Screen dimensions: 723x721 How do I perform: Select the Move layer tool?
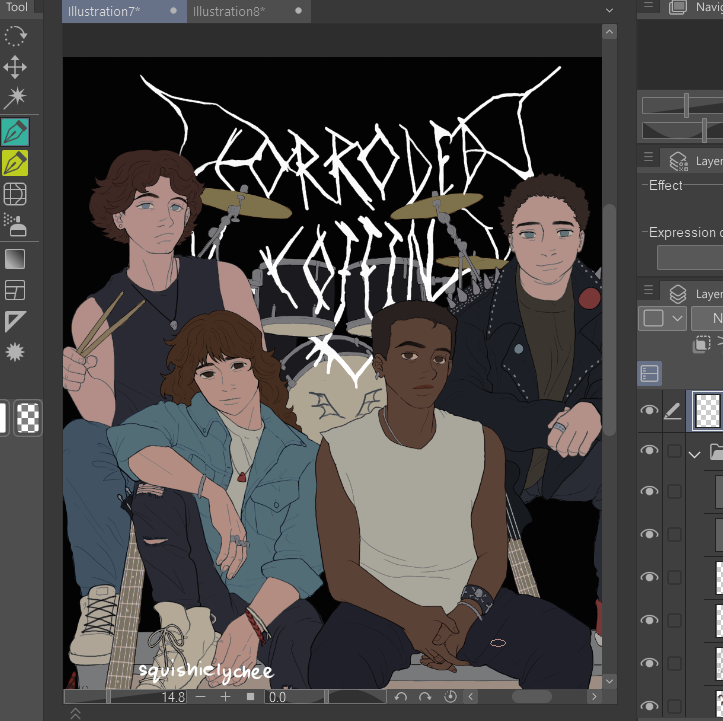(x=15, y=67)
